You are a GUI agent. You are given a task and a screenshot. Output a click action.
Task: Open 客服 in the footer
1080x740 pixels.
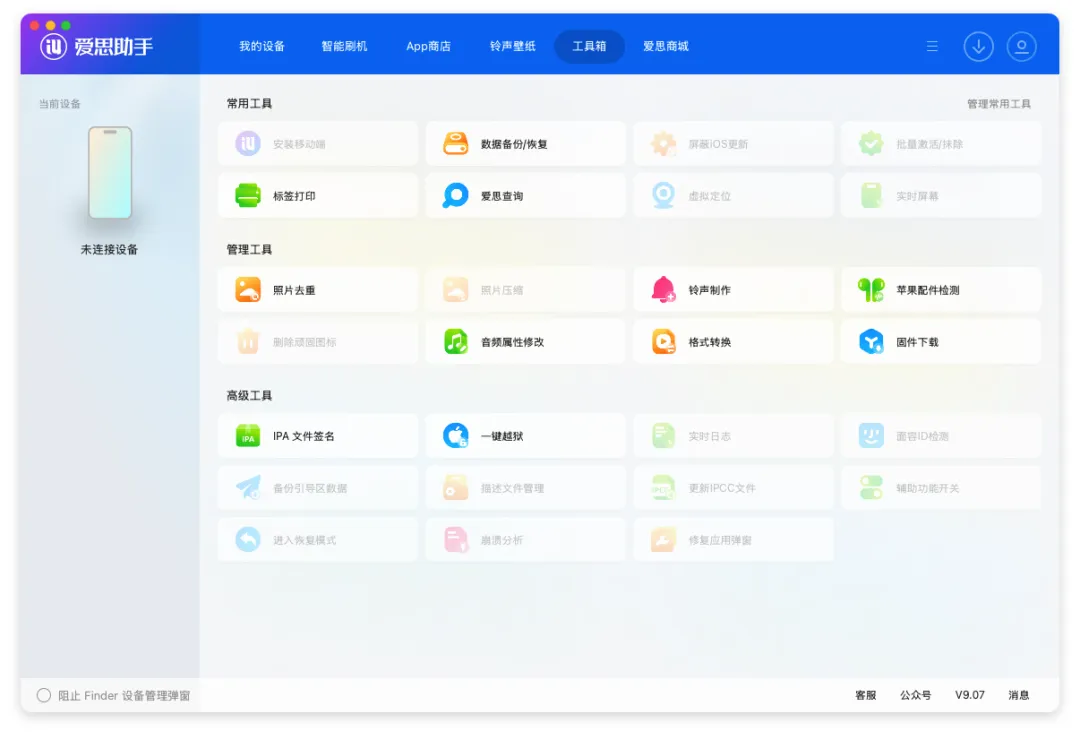tap(866, 695)
